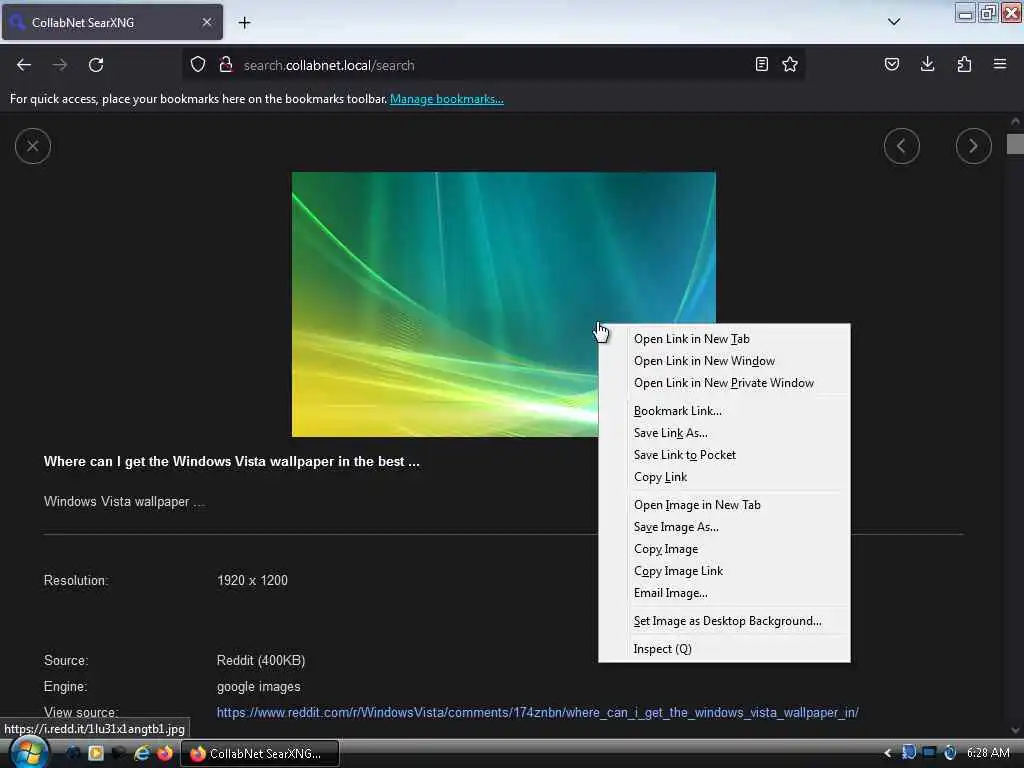Click the Manage bookmarks link
This screenshot has width=1024, height=768.
[447, 99]
